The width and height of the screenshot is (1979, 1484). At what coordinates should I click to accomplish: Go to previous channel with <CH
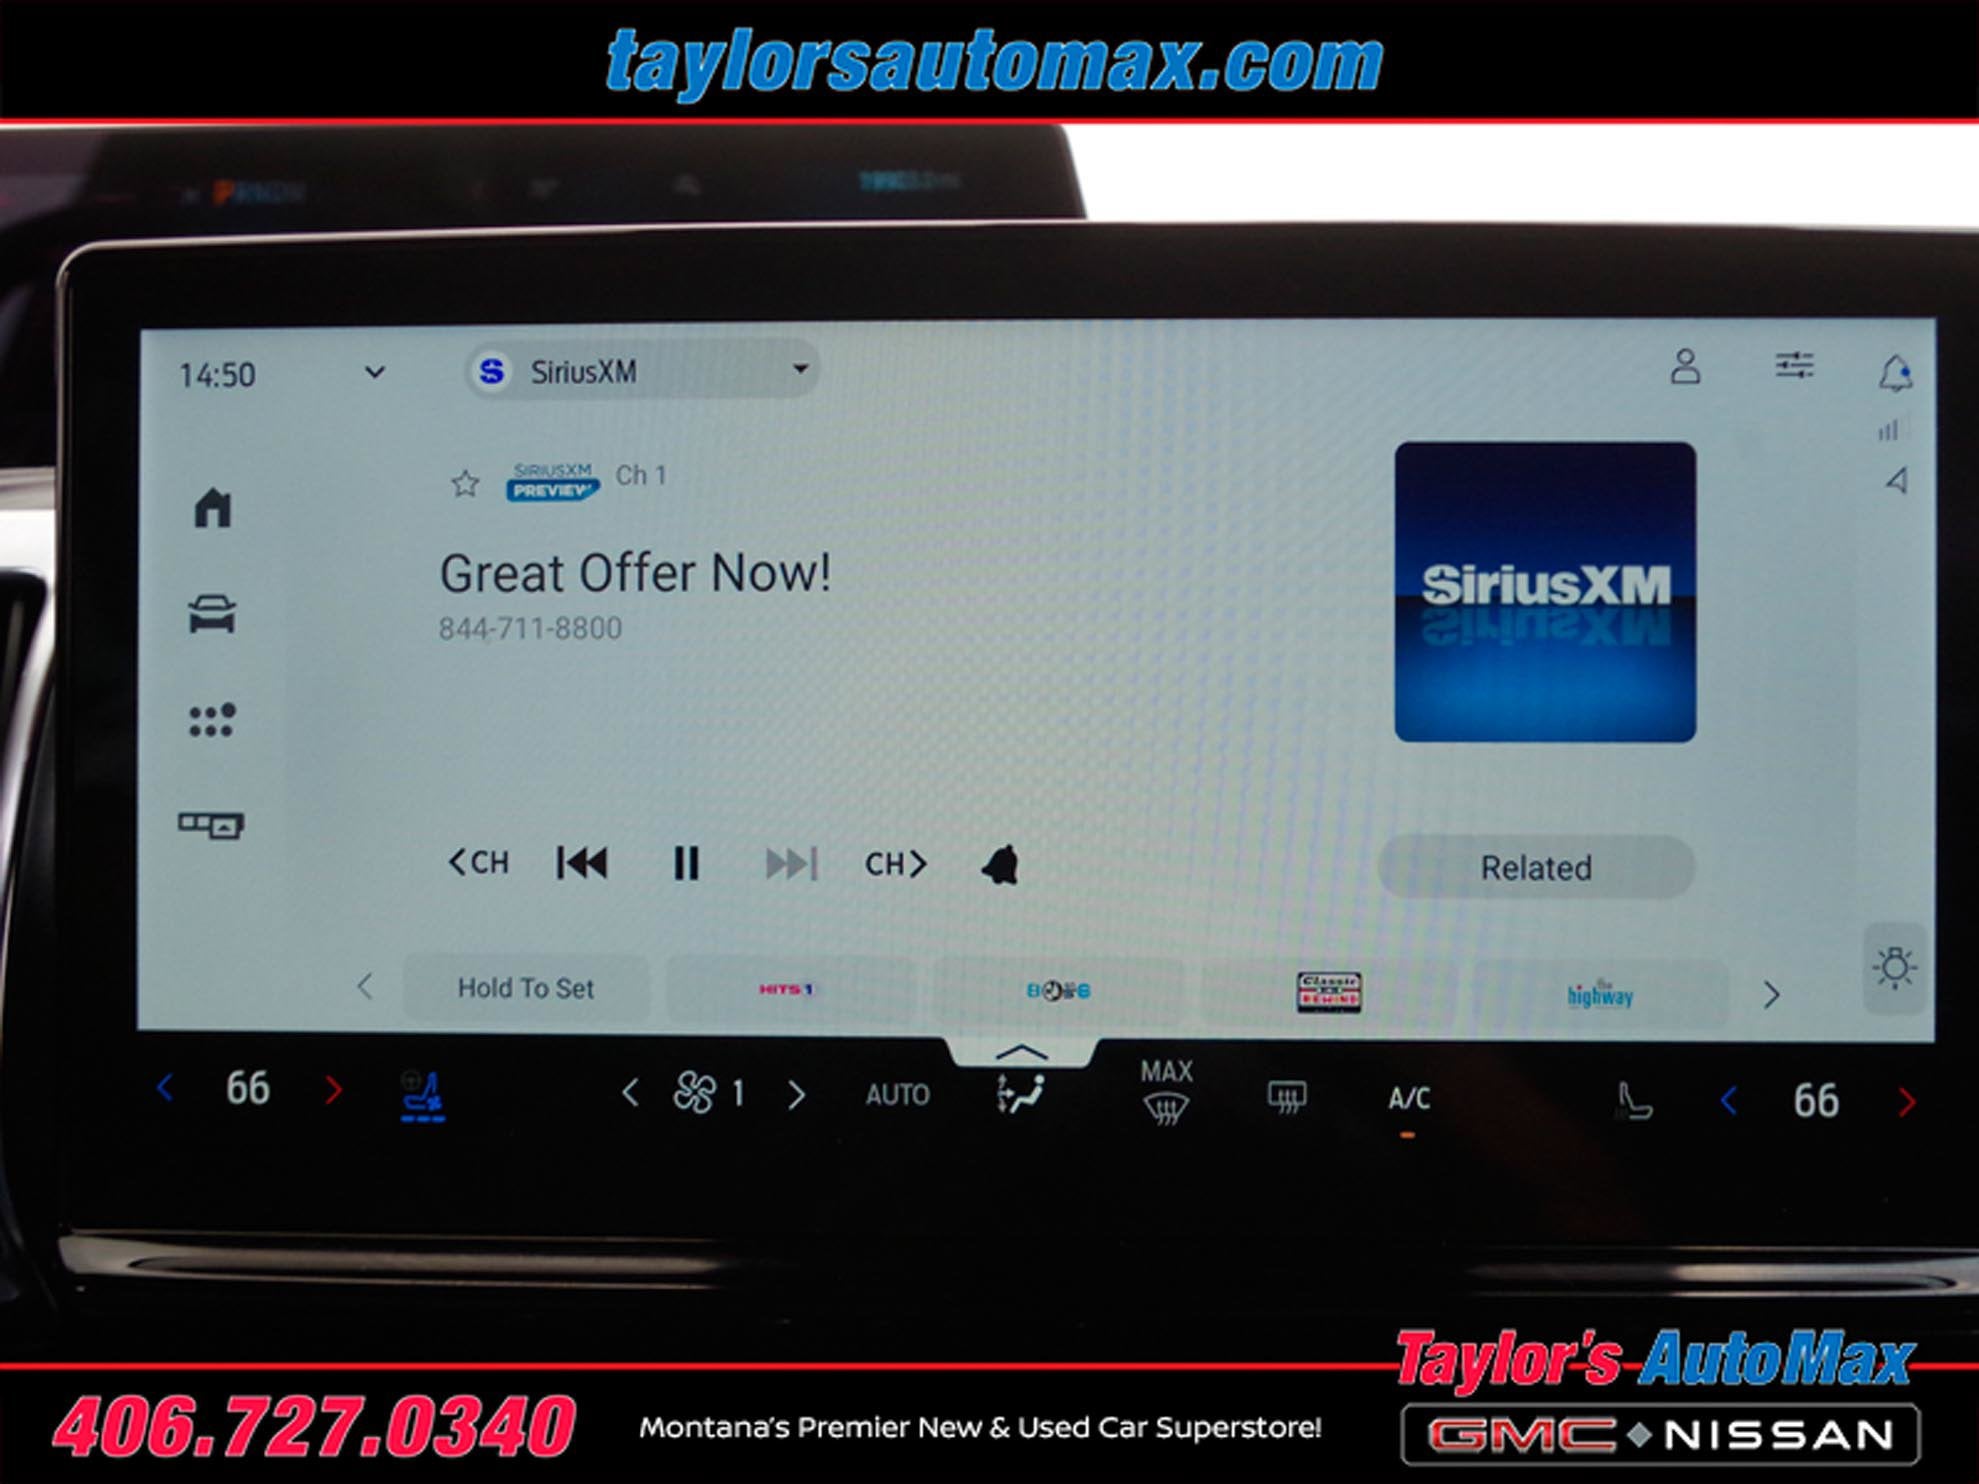[478, 862]
